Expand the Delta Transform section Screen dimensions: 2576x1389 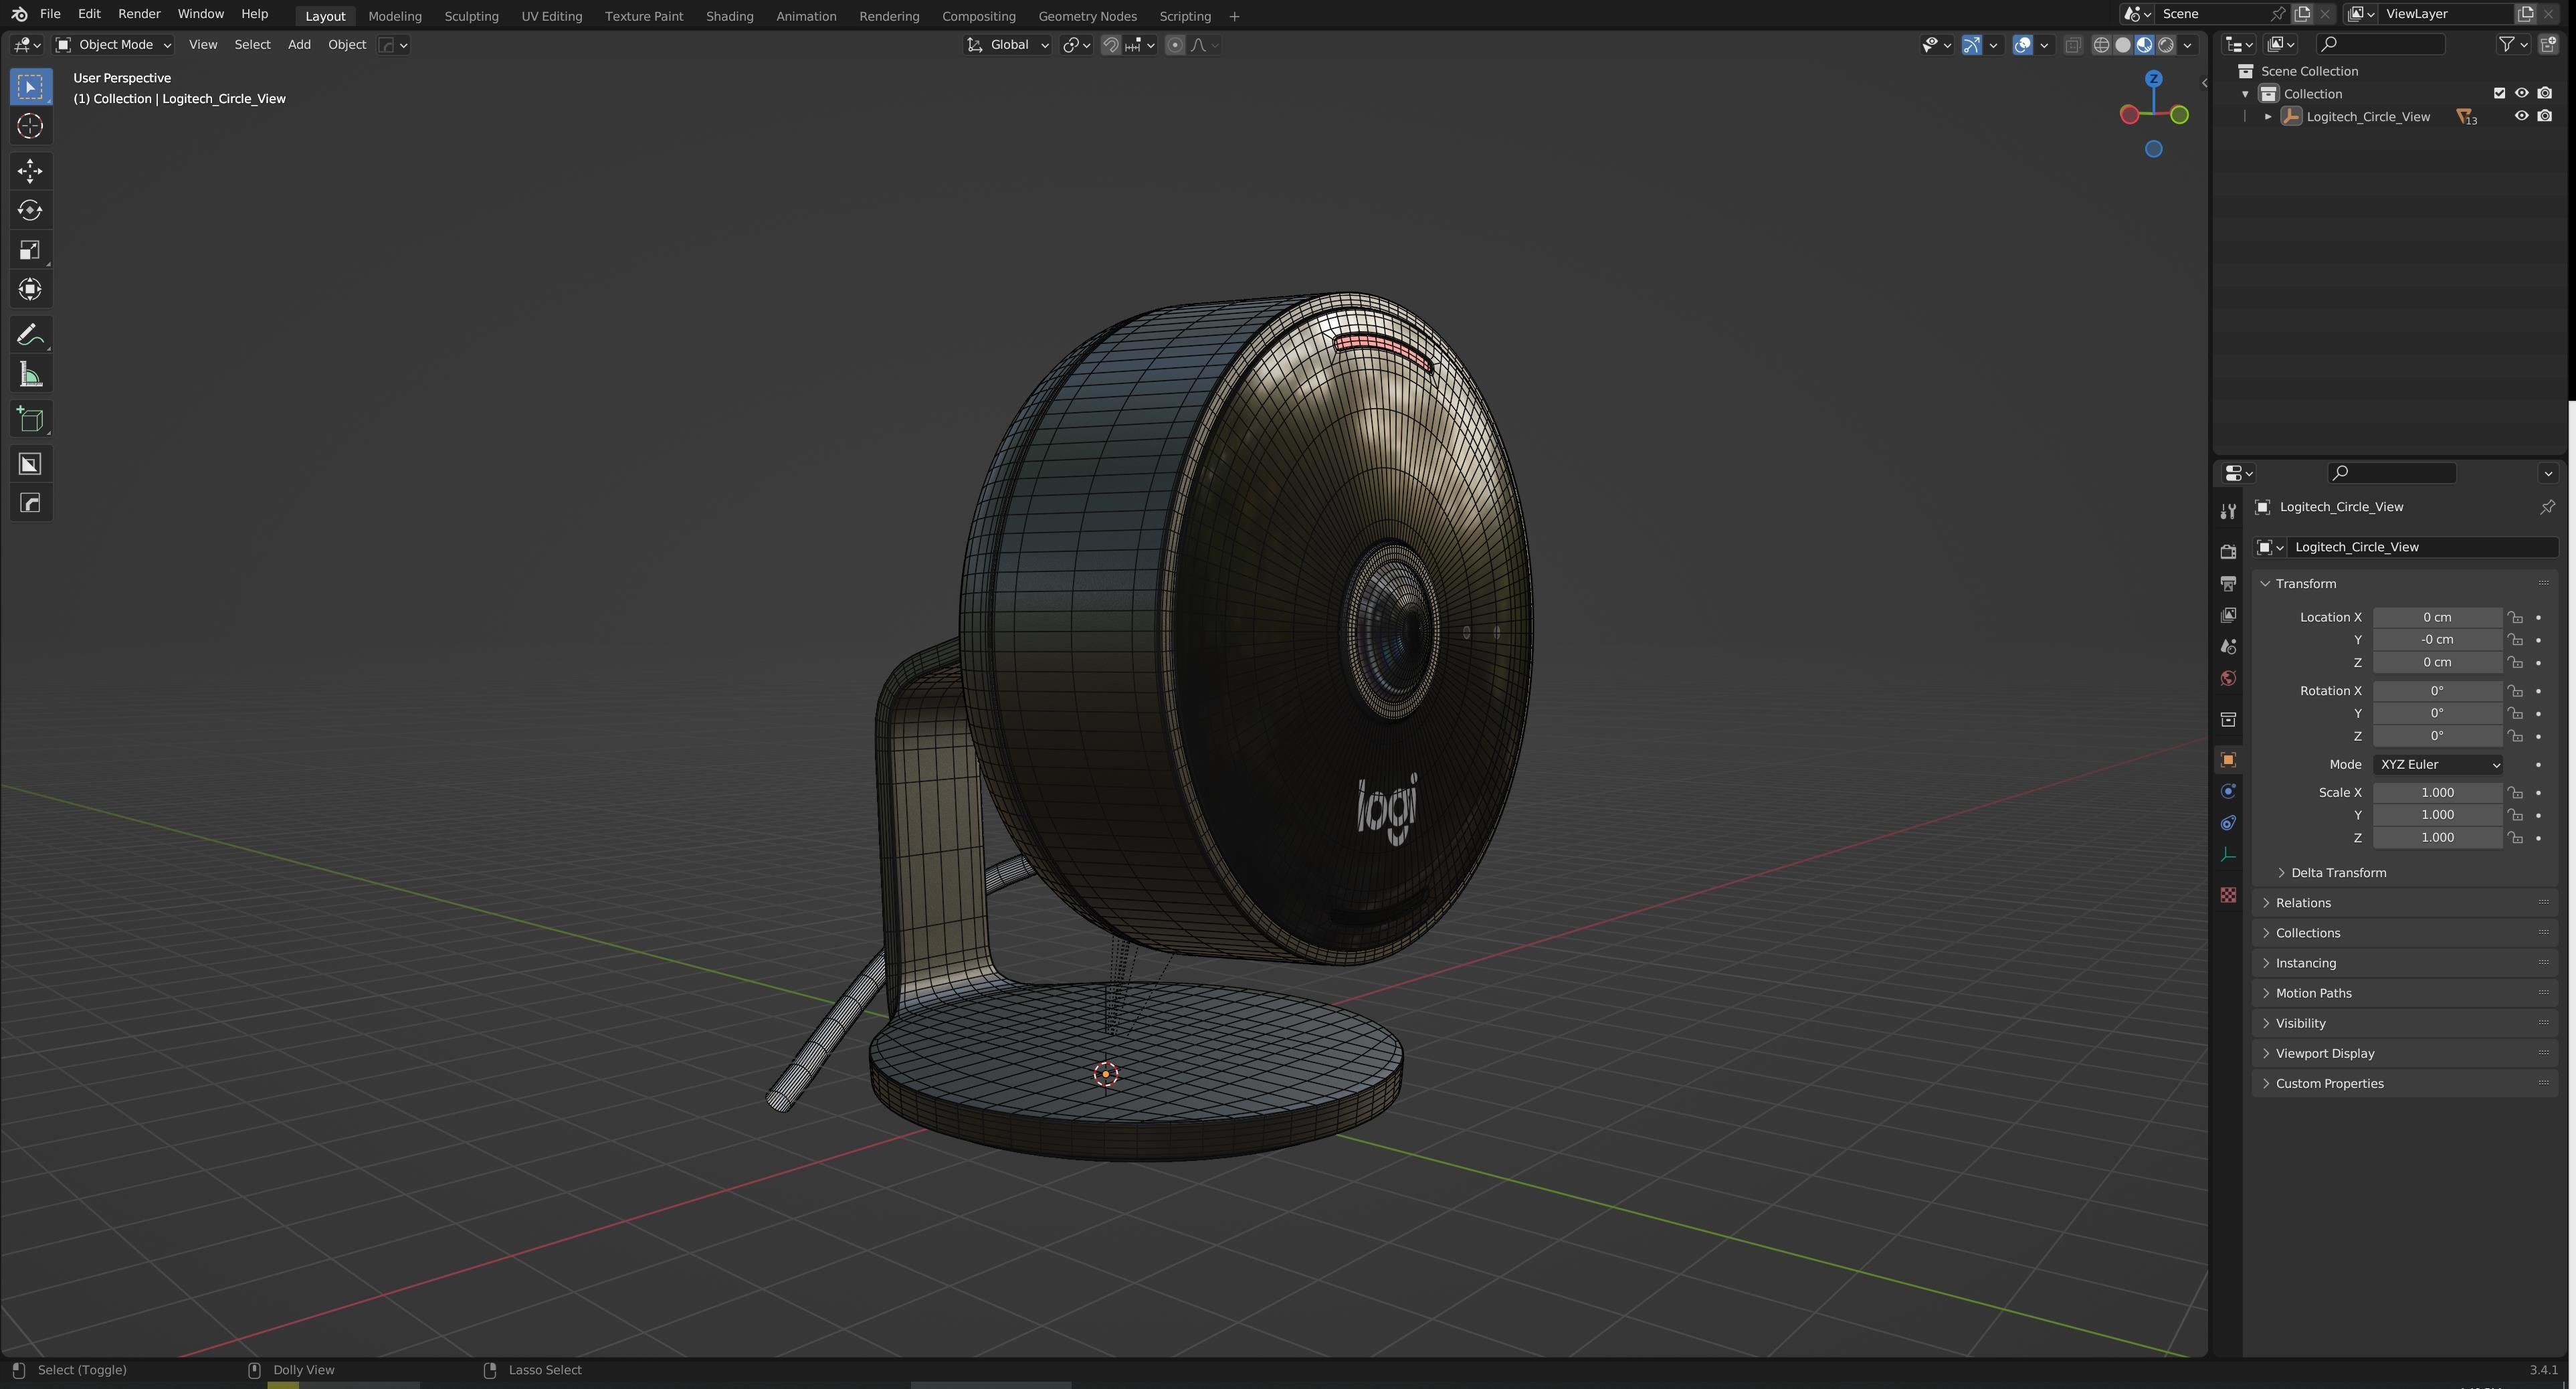tap(2338, 873)
